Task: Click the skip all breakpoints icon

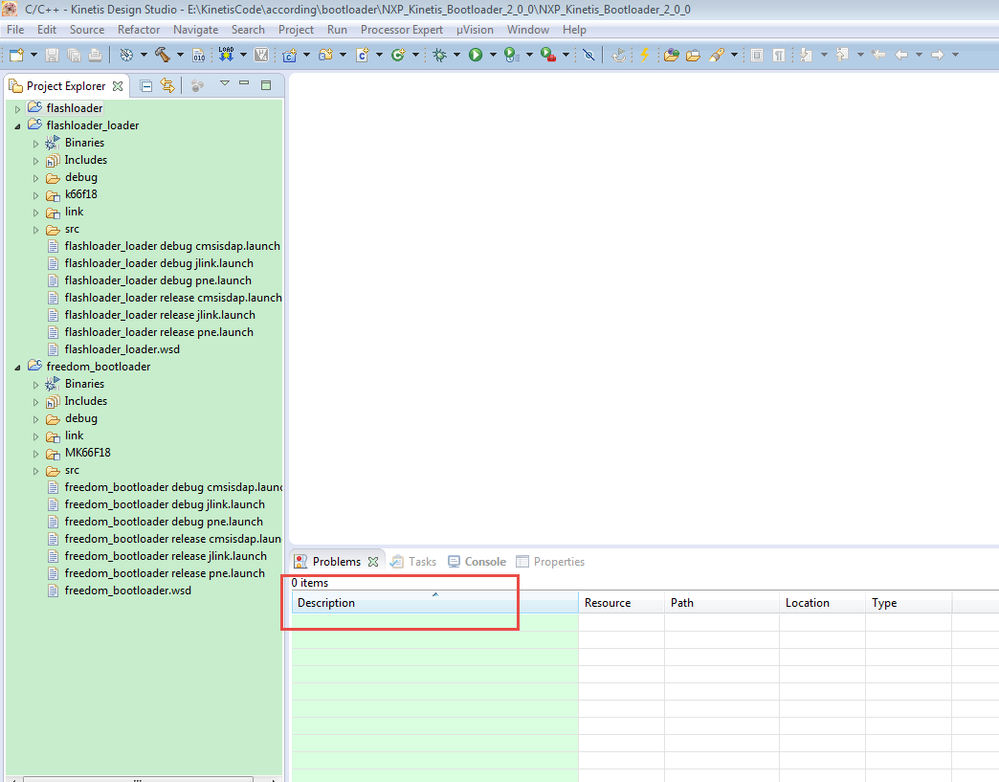Action: (589, 55)
